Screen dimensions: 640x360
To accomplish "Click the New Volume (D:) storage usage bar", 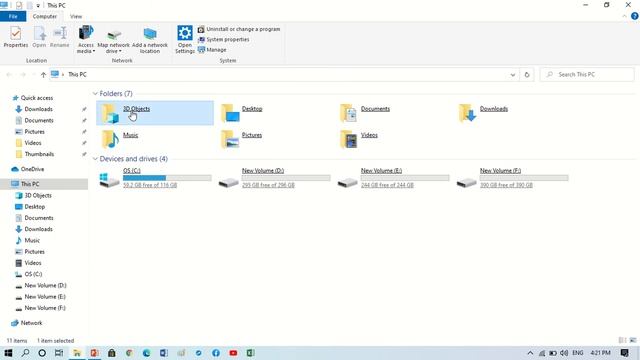I will 286,178.
